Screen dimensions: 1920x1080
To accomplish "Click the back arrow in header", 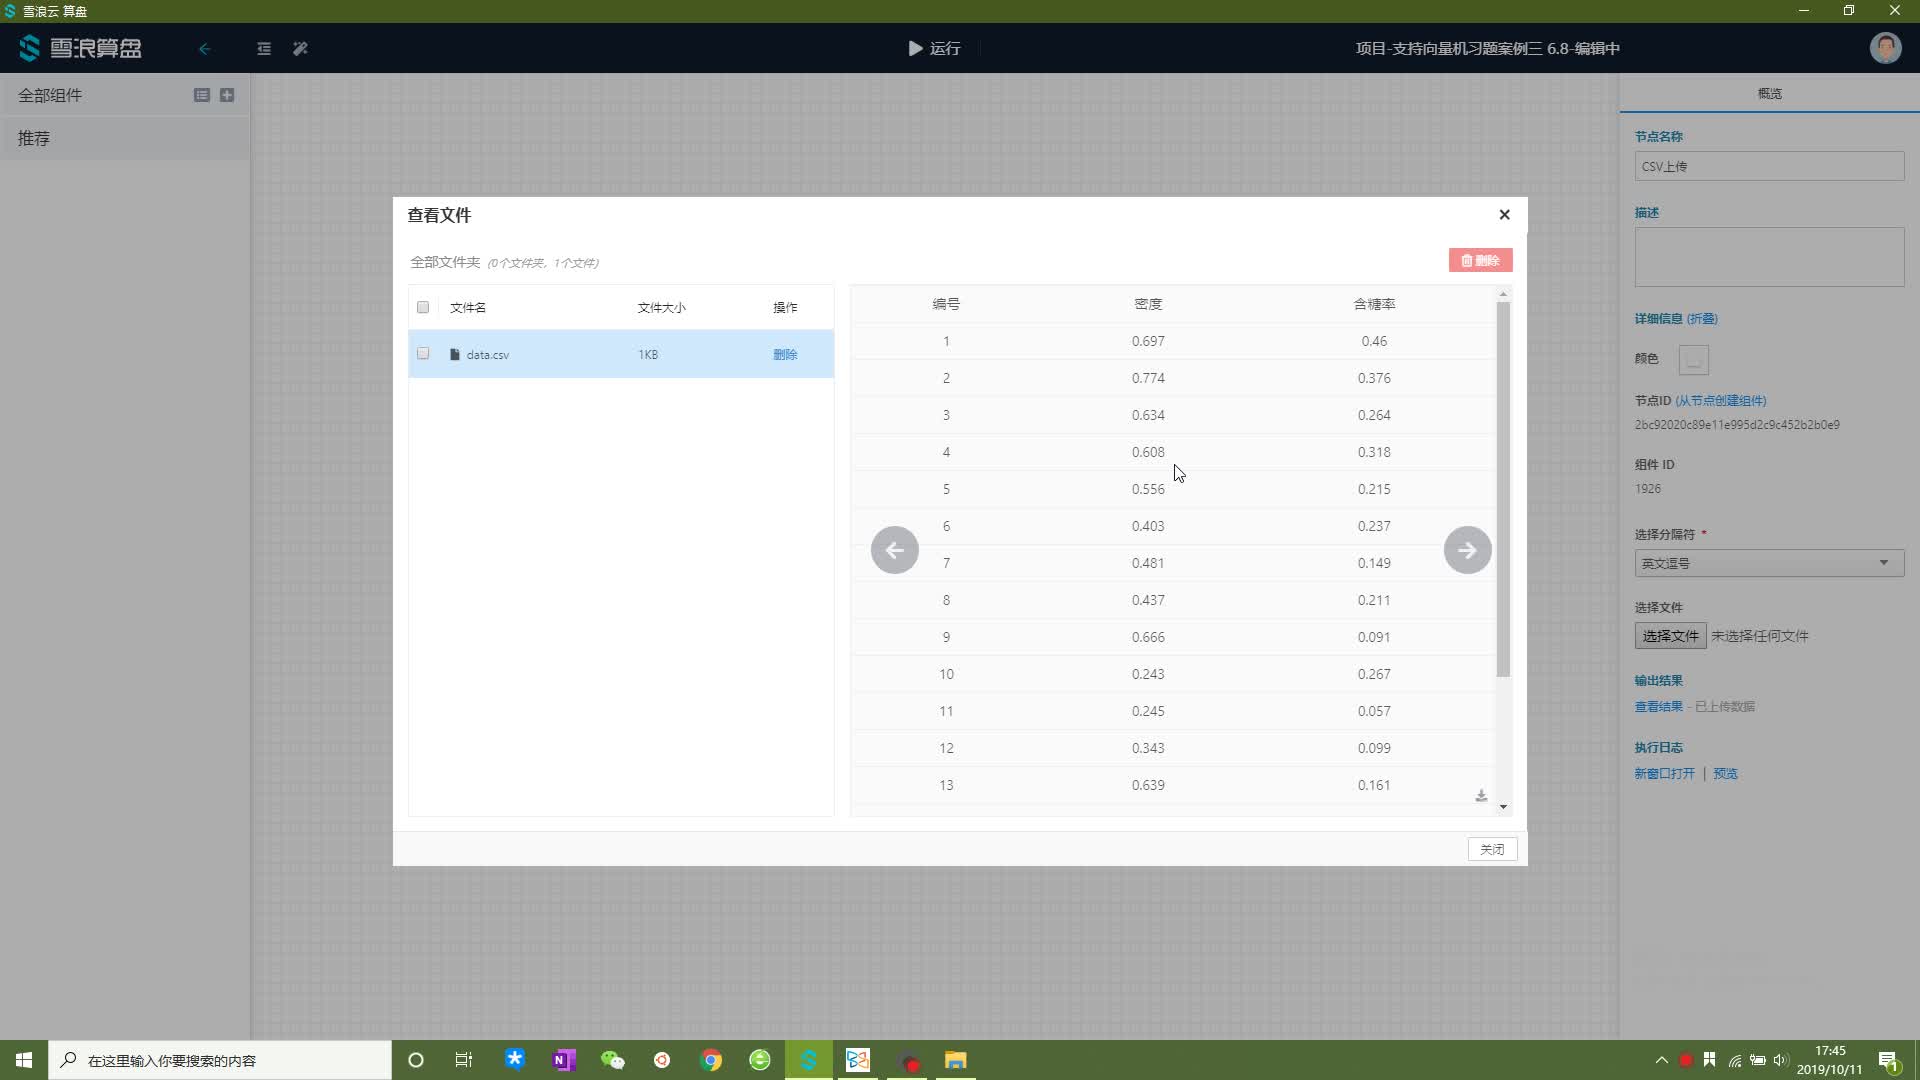I will [x=204, y=48].
